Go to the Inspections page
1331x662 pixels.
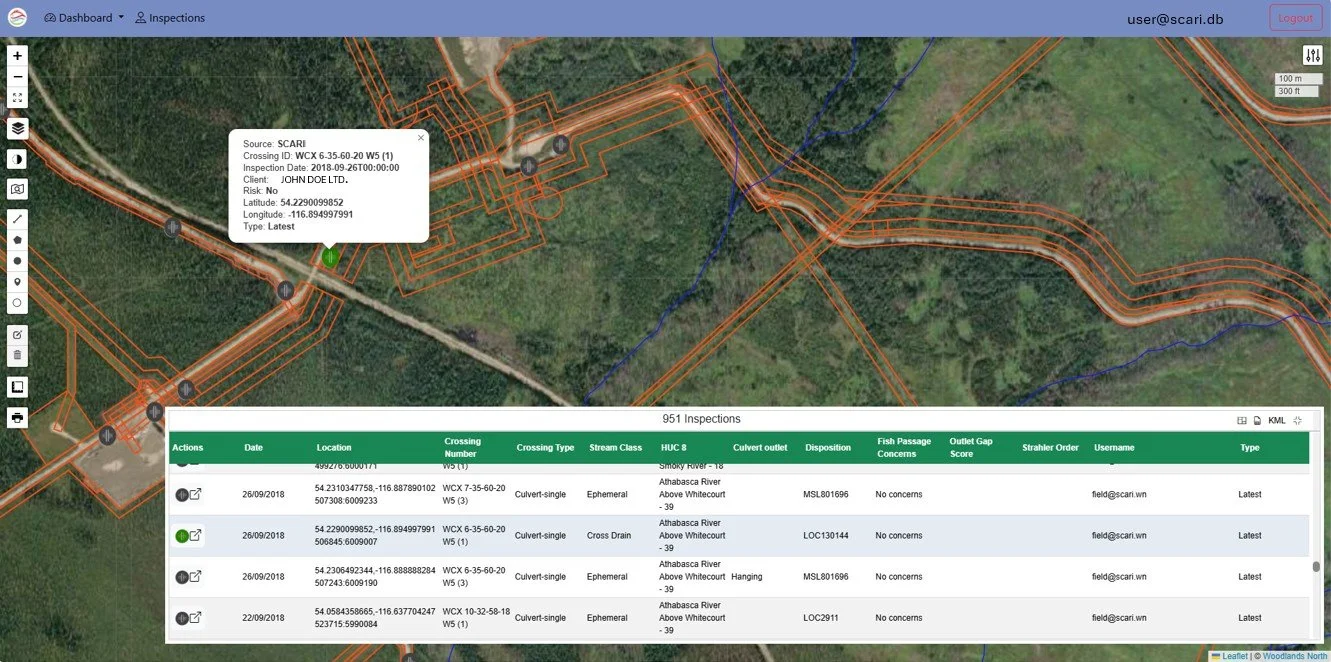click(x=170, y=18)
